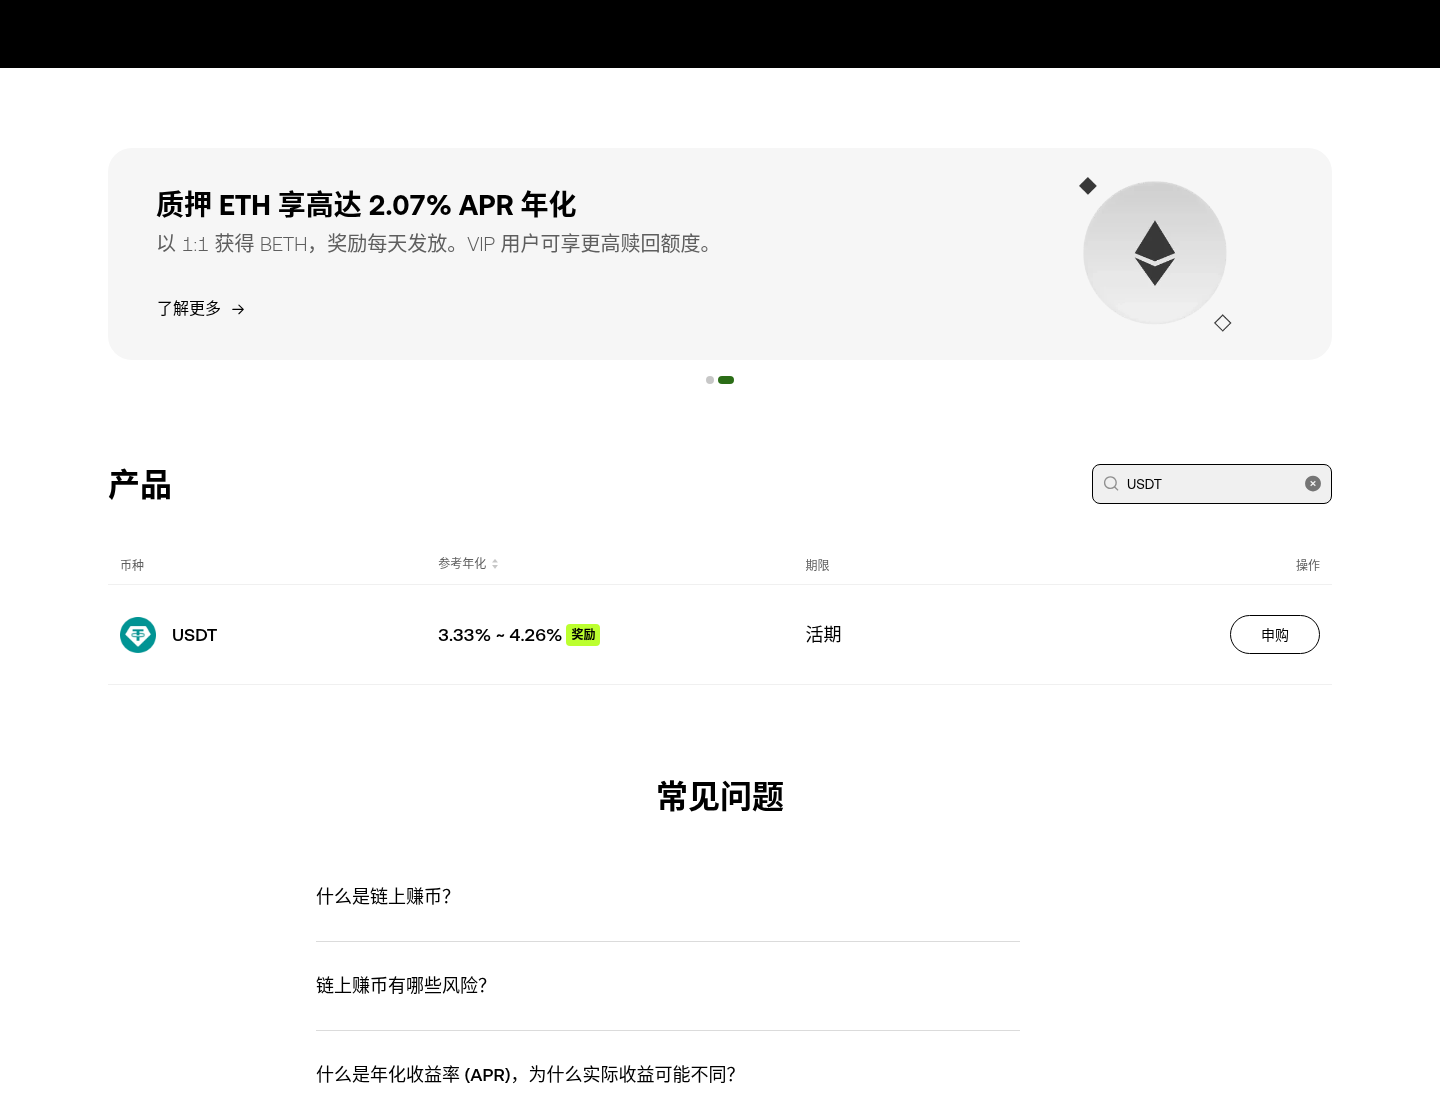Click the USDT Tether coin icon

tap(138, 635)
